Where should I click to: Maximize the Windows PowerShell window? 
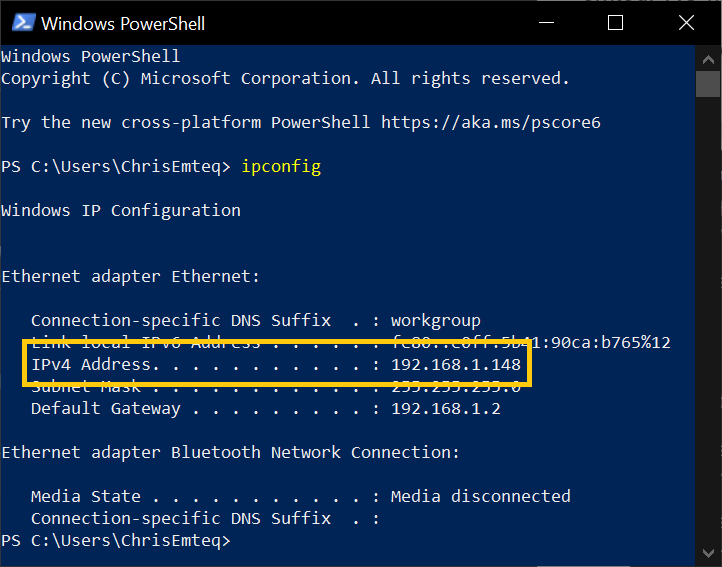615,23
